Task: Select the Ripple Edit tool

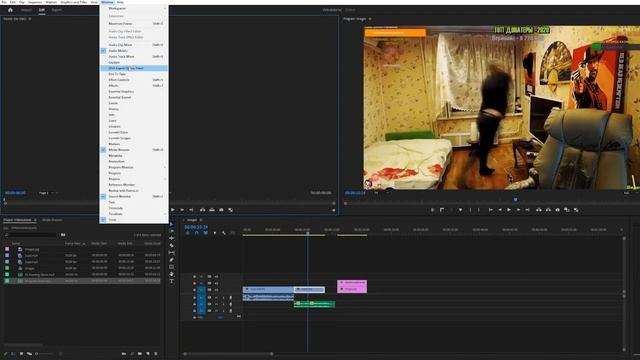Action: coord(171,238)
